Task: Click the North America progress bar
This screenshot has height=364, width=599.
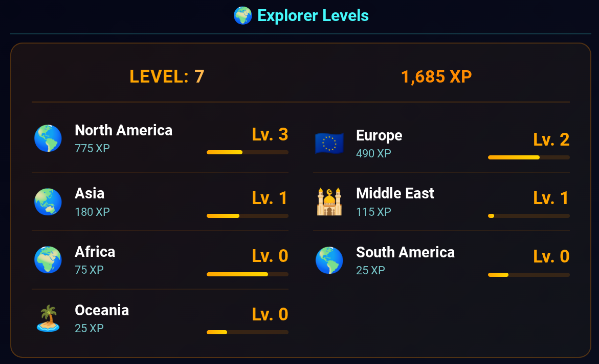Action: [x=248, y=152]
